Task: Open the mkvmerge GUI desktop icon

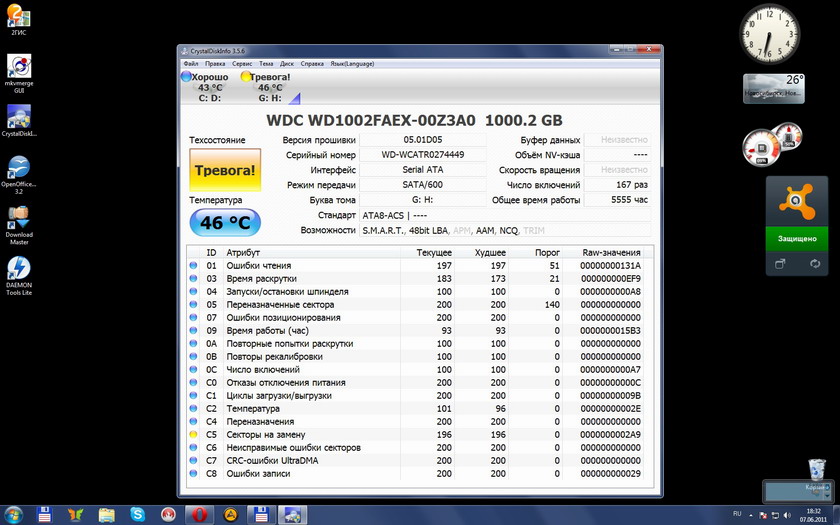Action: [19, 72]
